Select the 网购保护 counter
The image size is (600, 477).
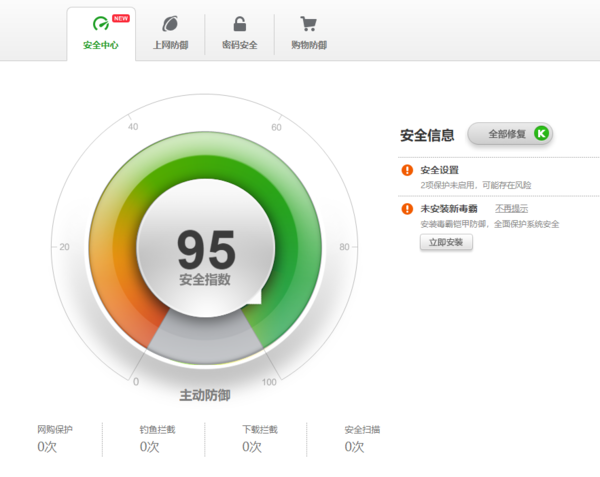tap(55, 438)
